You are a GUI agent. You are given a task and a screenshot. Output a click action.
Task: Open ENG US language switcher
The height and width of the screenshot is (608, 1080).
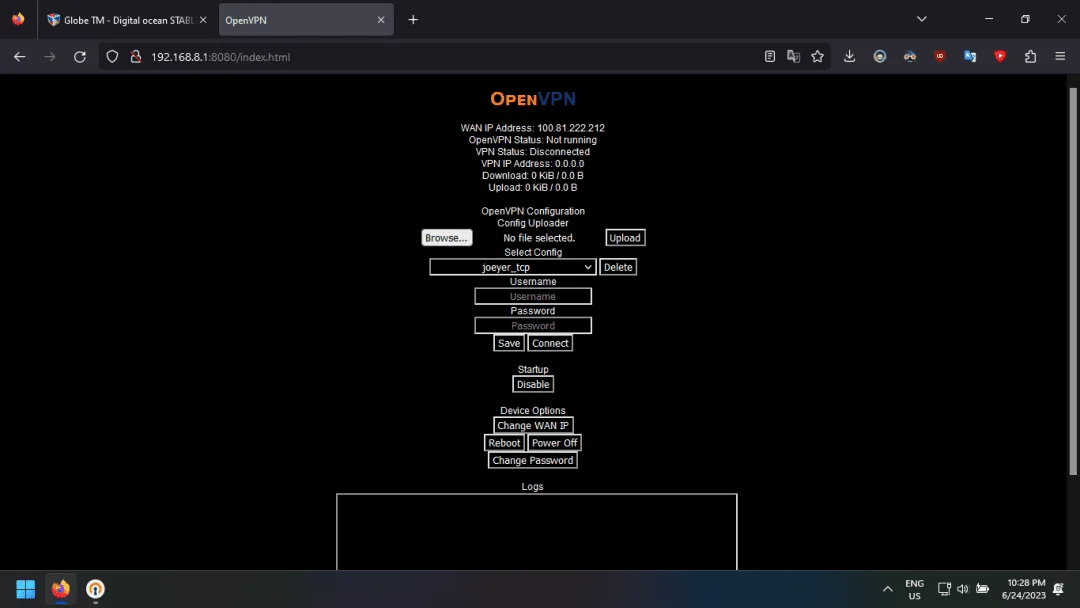tap(914, 589)
